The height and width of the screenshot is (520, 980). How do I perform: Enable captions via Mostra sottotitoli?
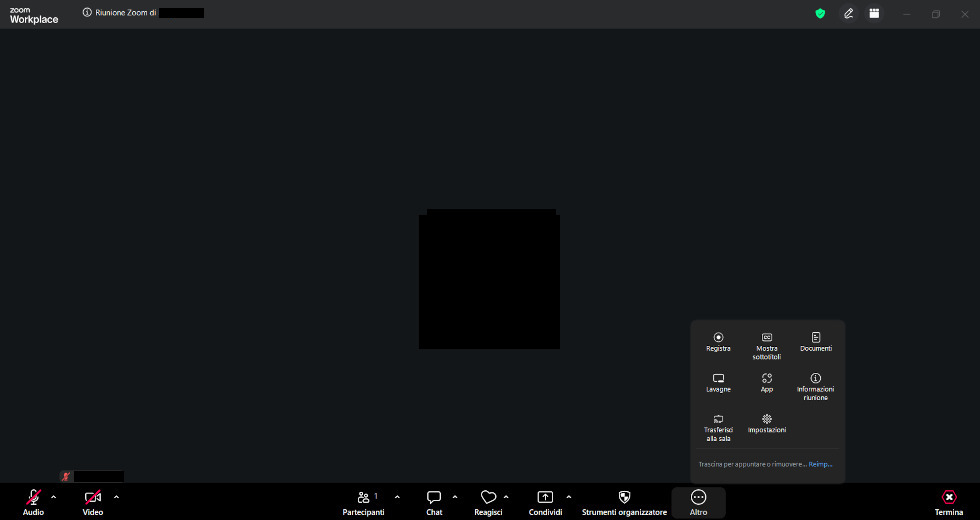[767, 346]
